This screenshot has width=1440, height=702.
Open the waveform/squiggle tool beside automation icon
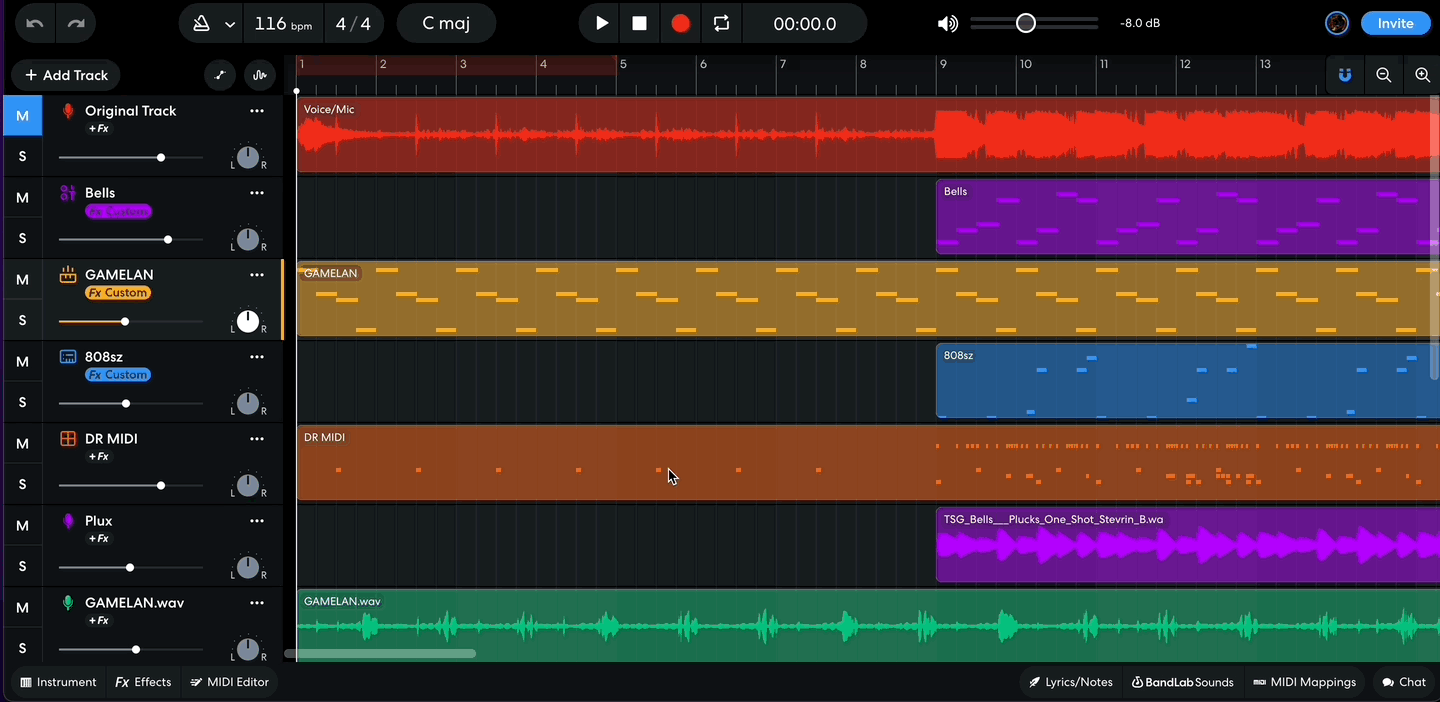click(259, 75)
